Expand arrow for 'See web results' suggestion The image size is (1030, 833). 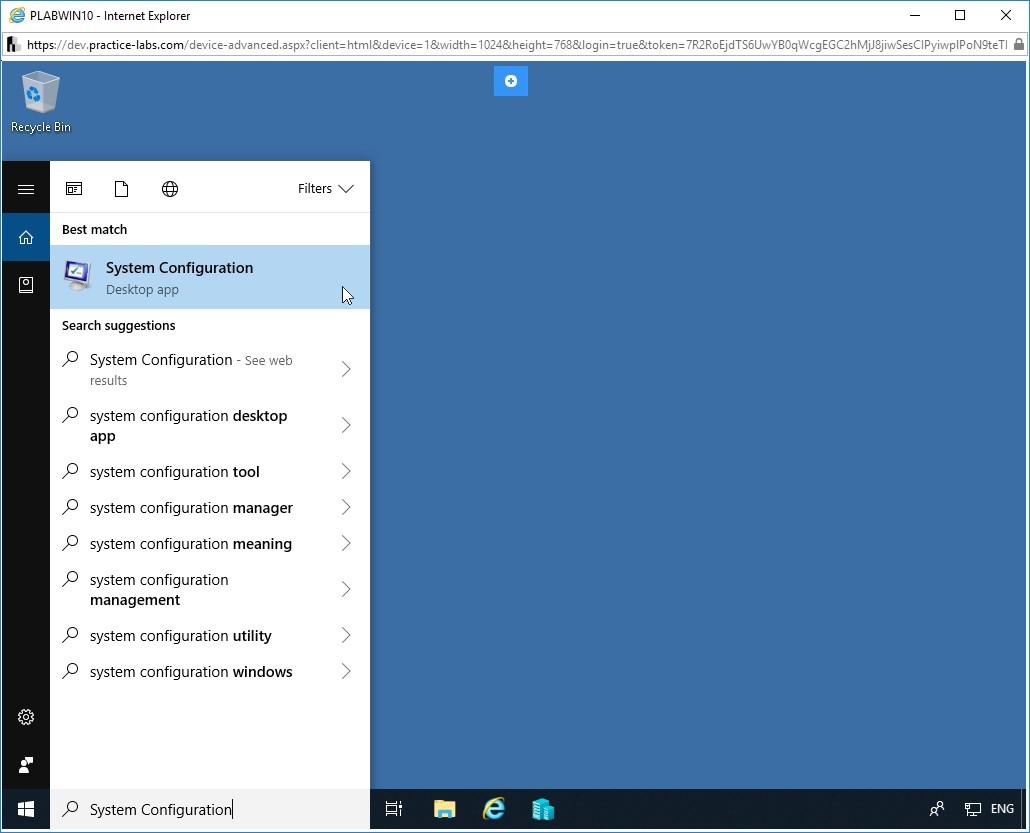tap(346, 369)
